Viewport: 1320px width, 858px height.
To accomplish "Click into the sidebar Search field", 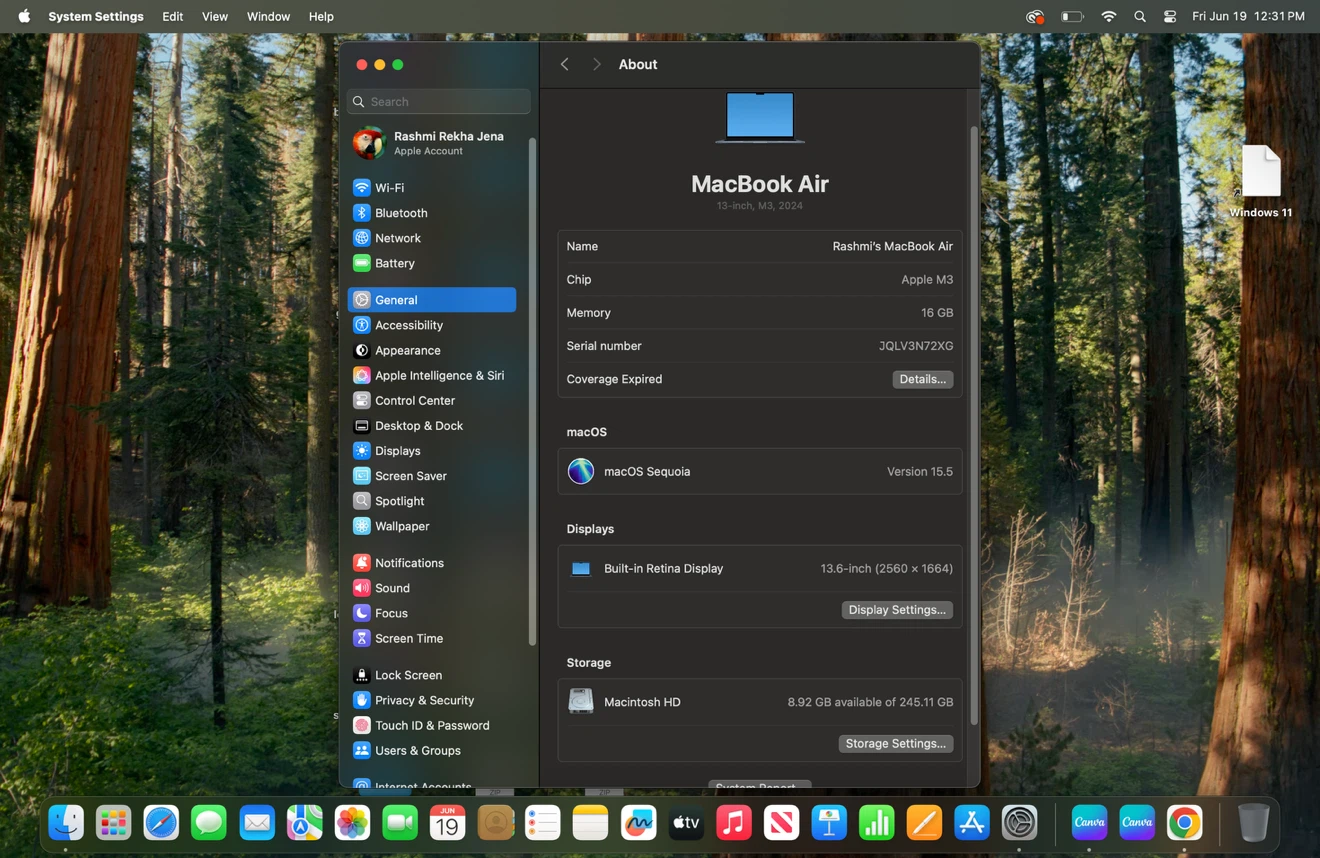I will pos(439,101).
